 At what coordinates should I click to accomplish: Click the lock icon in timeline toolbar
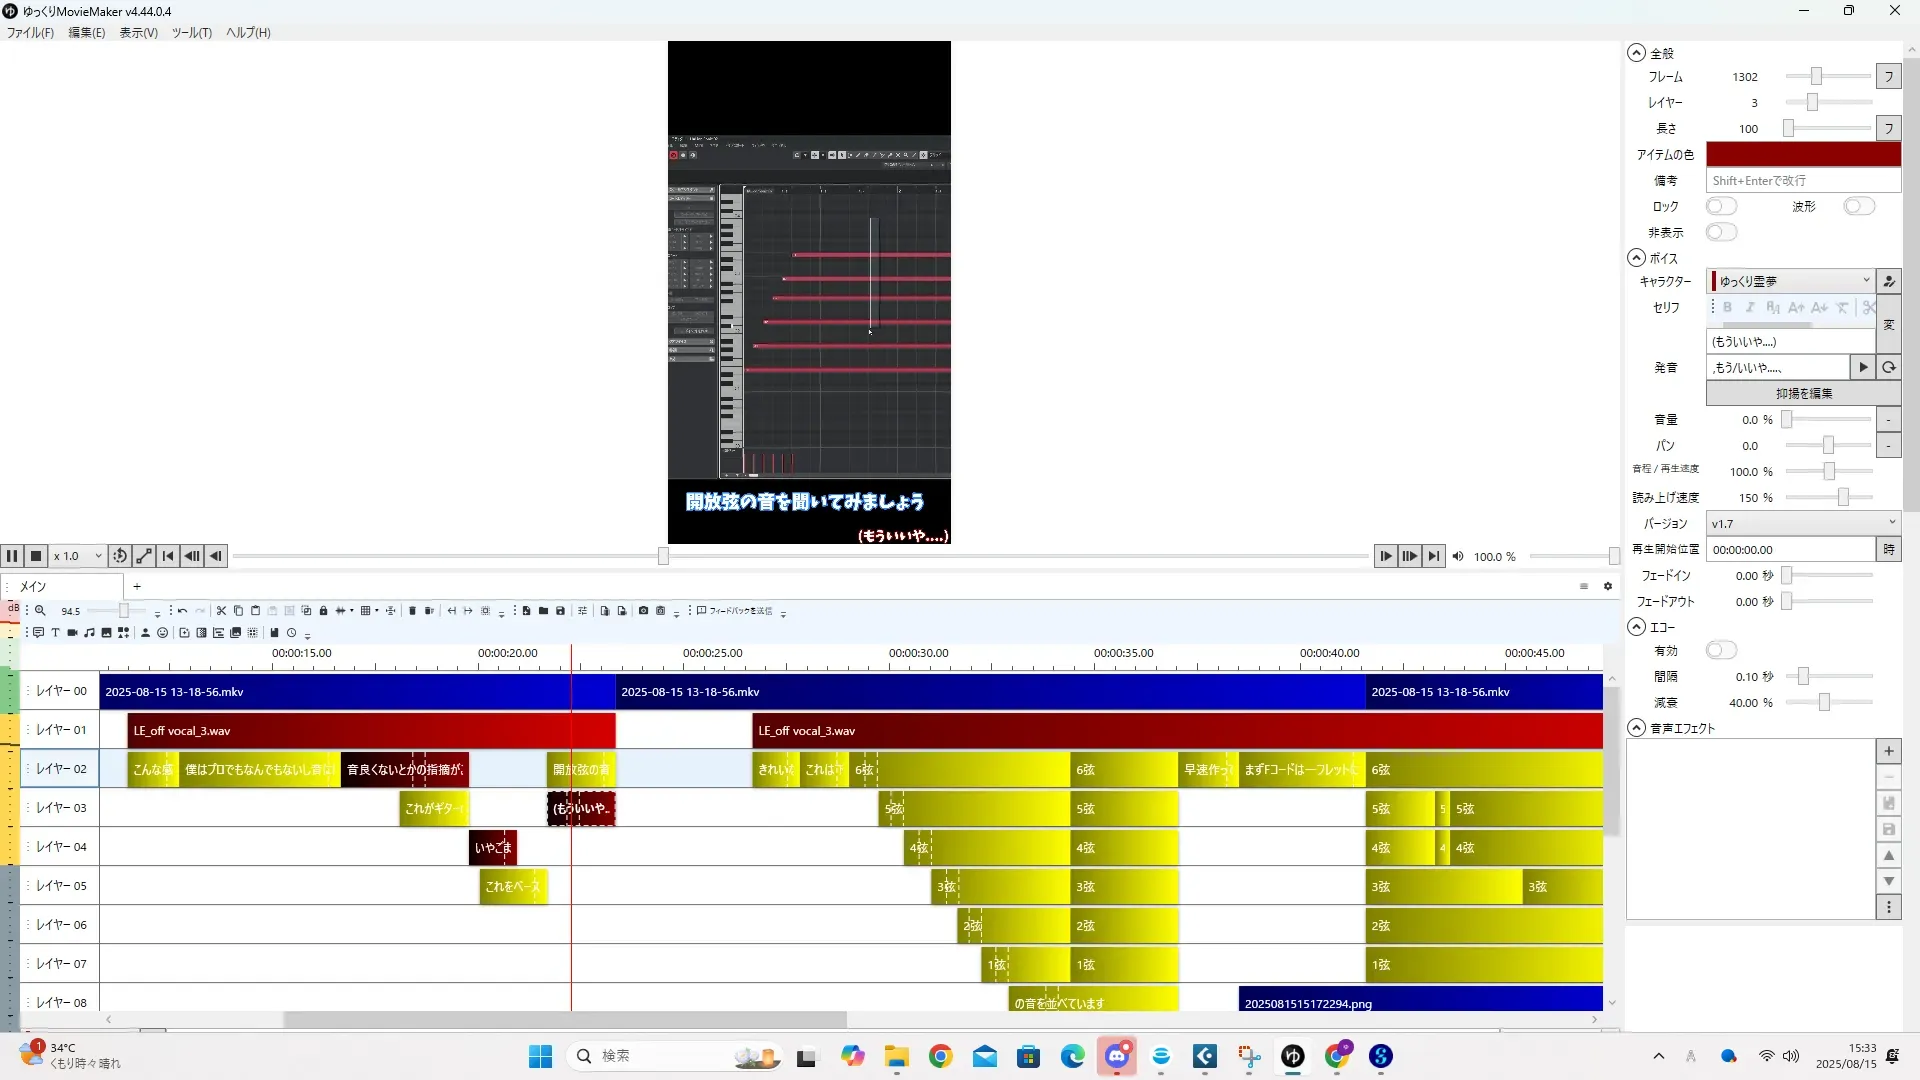(x=323, y=611)
